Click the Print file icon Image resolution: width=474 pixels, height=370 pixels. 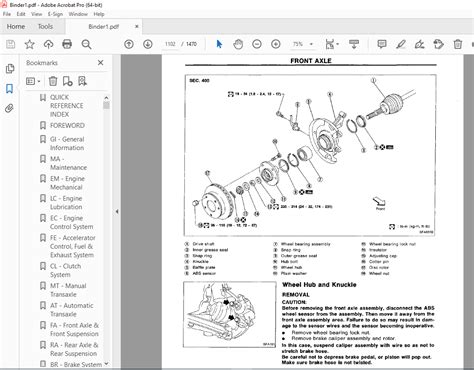[x=67, y=44]
